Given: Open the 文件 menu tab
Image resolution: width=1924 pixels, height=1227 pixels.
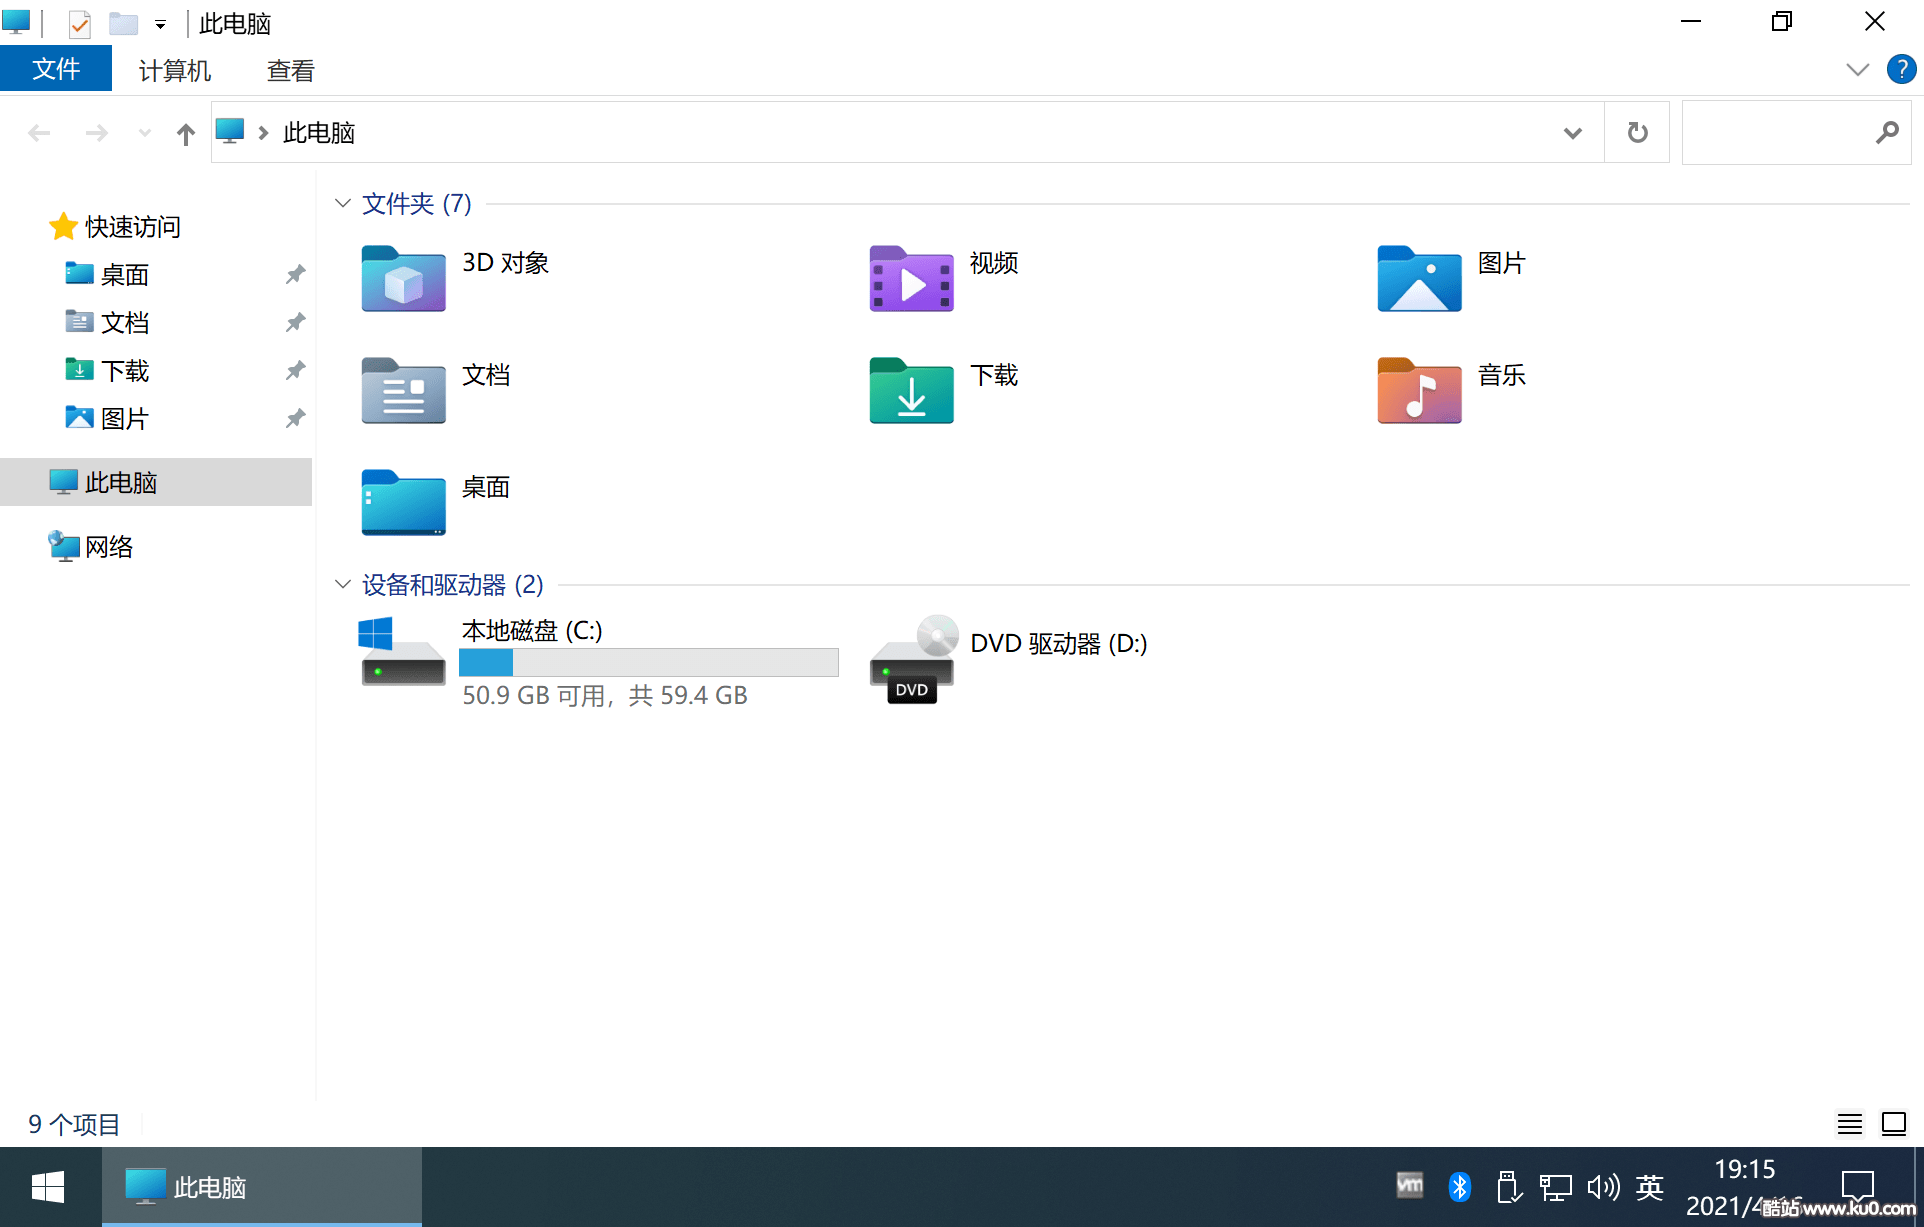Looking at the screenshot, I should pos(56,69).
